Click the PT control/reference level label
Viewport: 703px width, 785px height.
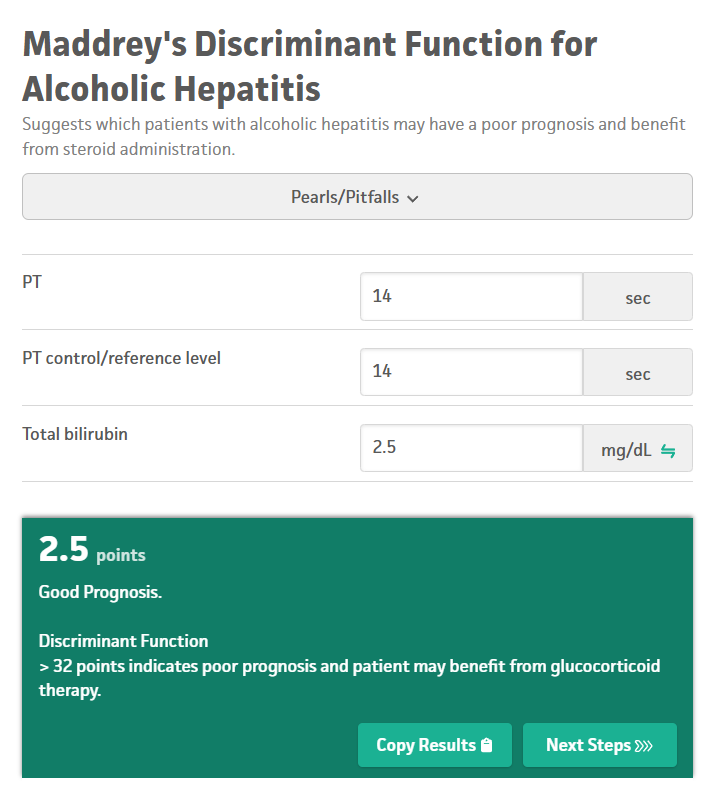(x=121, y=358)
